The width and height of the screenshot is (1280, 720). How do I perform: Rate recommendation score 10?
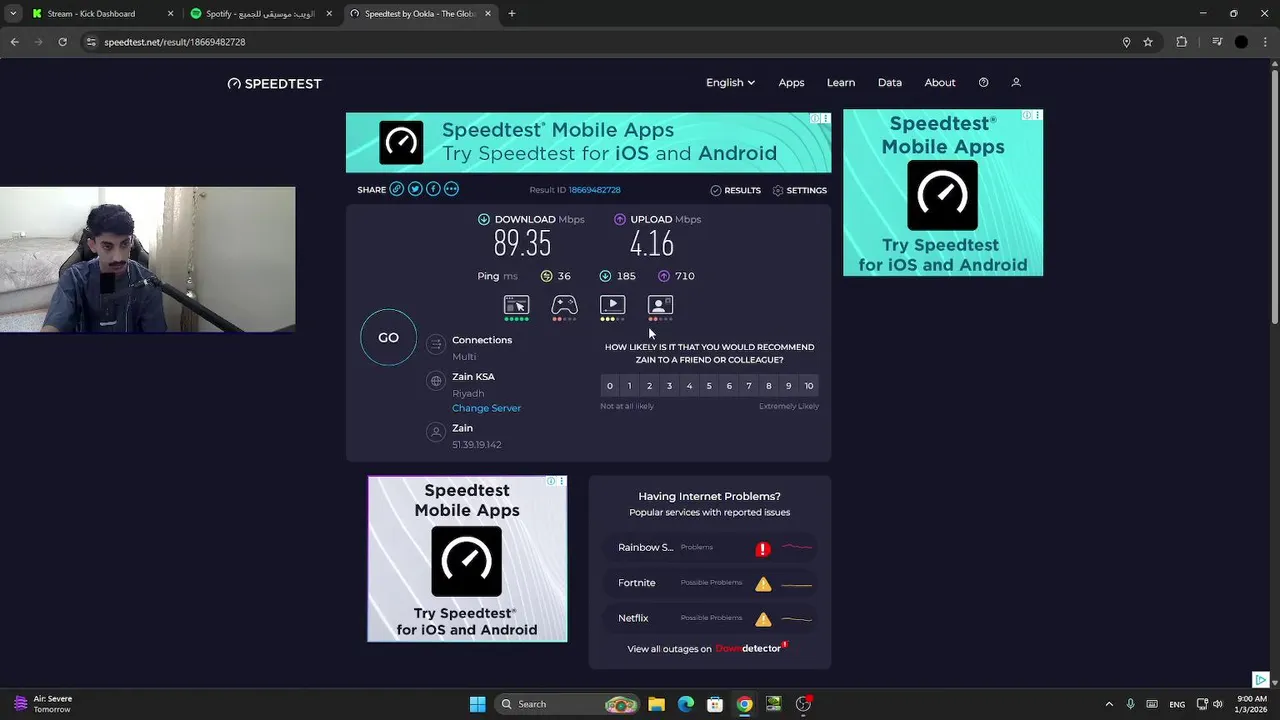(x=809, y=386)
